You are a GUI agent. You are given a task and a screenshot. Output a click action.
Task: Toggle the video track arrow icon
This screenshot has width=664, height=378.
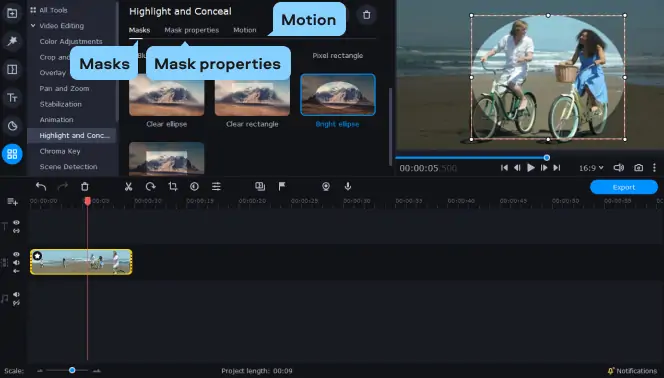pos(16,270)
